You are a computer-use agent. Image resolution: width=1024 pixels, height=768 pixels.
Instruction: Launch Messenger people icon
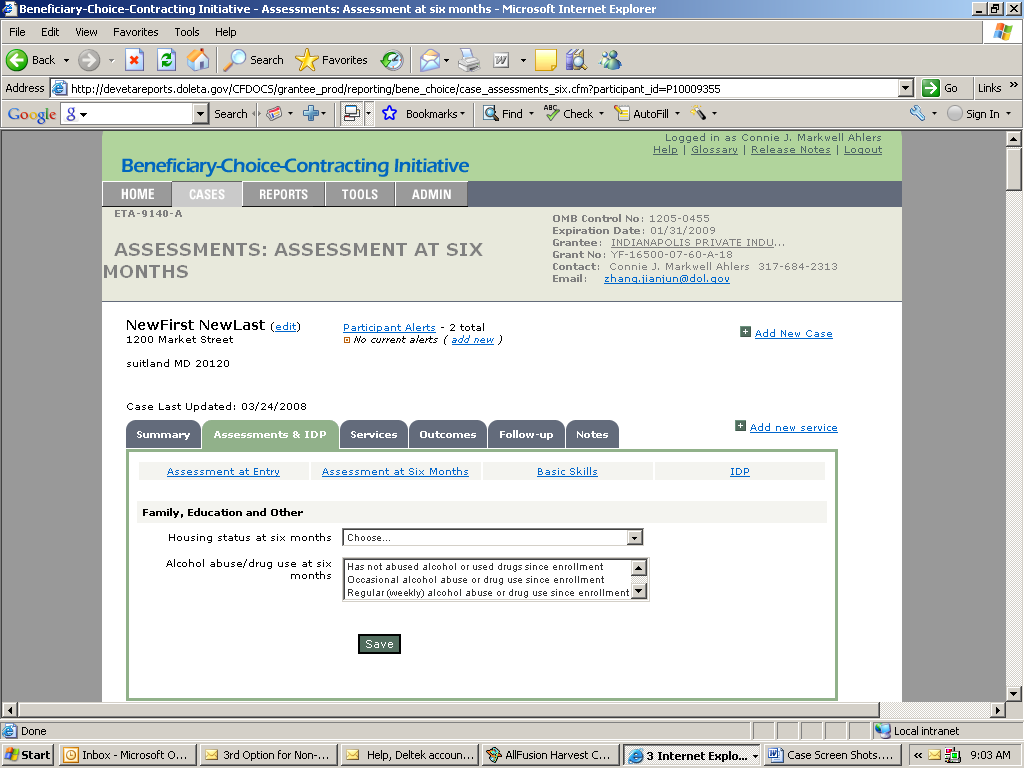click(611, 60)
